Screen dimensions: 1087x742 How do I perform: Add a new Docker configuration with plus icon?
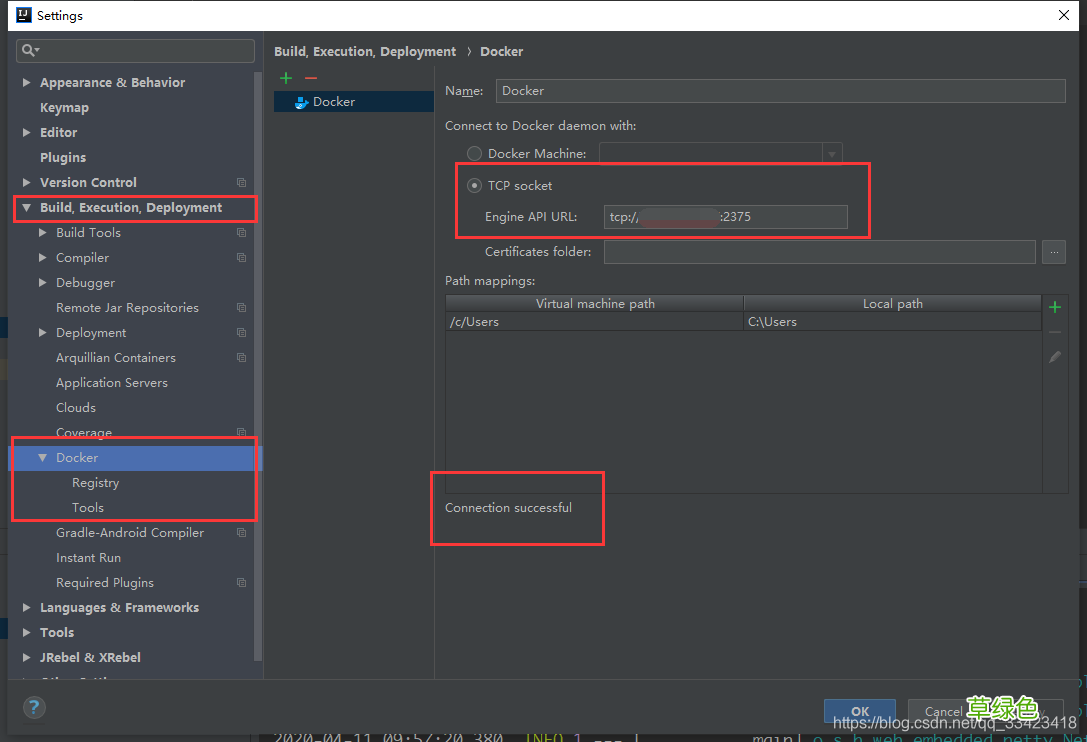[x=286, y=78]
